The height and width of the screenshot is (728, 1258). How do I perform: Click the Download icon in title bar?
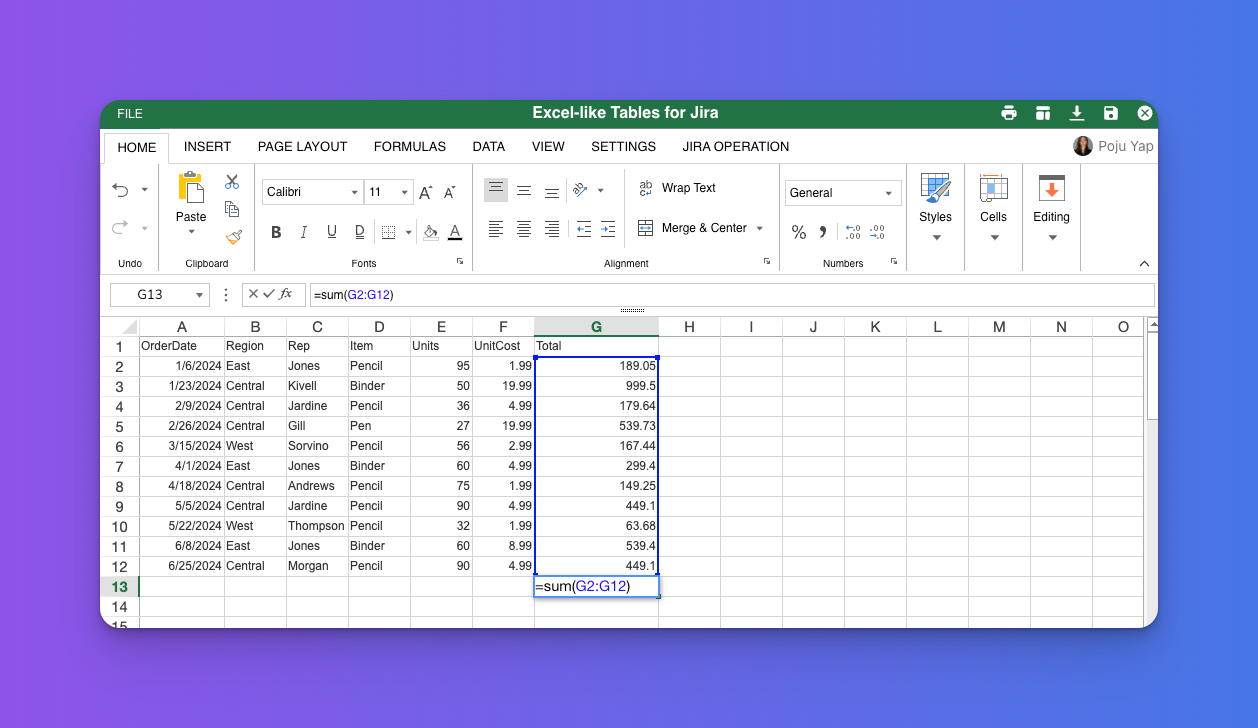[1077, 113]
